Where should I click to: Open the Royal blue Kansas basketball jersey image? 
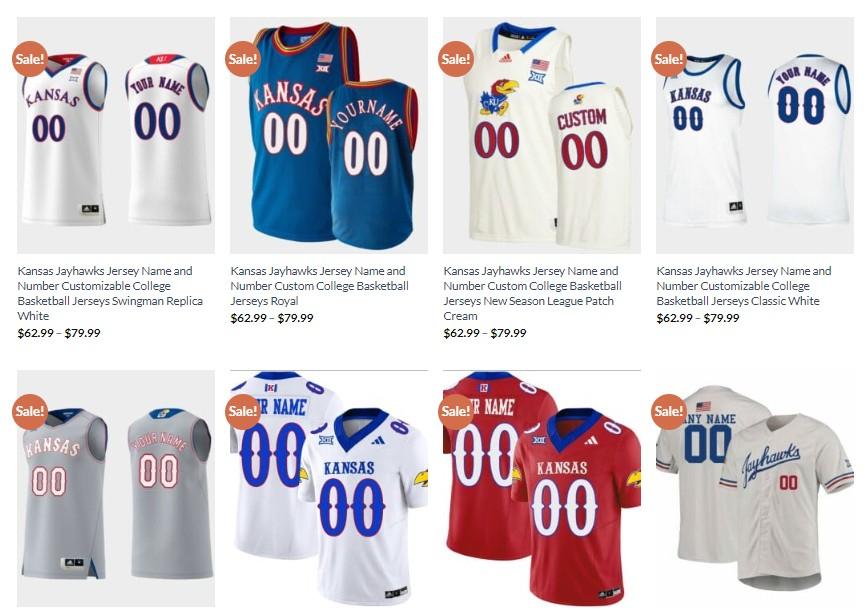point(329,135)
